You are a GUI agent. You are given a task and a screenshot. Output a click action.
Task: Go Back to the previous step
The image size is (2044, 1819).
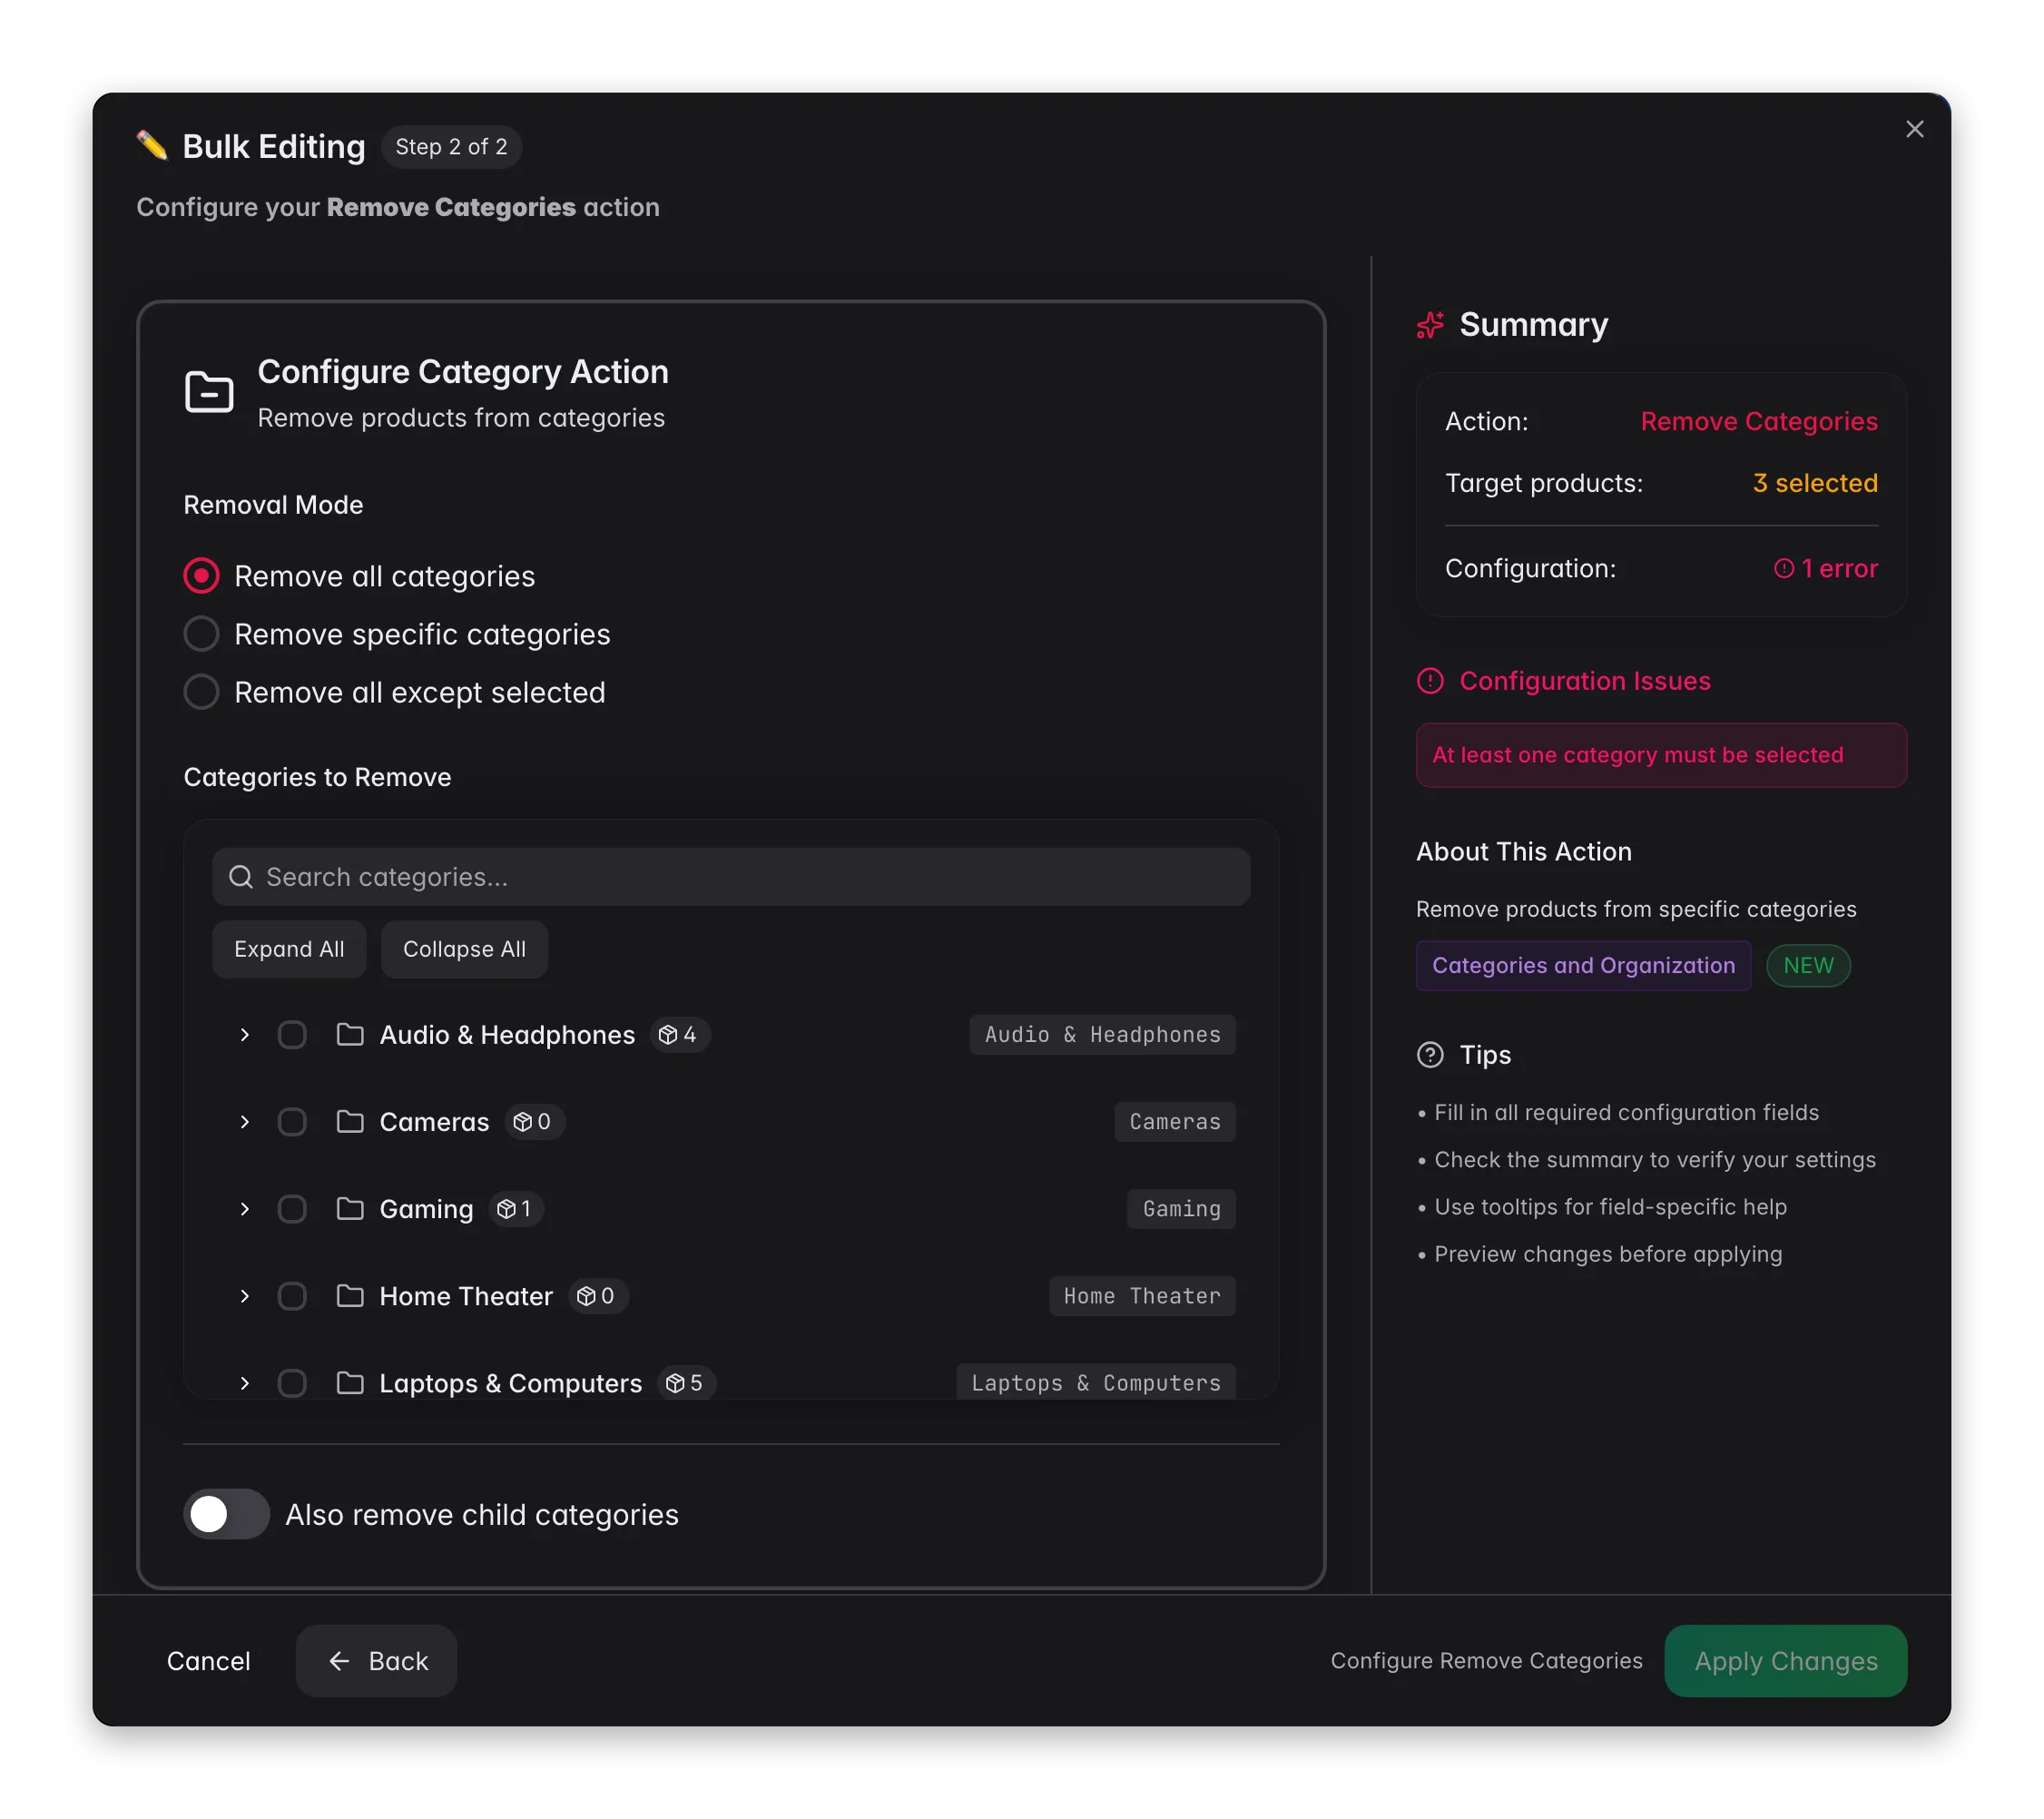(377, 1660)
